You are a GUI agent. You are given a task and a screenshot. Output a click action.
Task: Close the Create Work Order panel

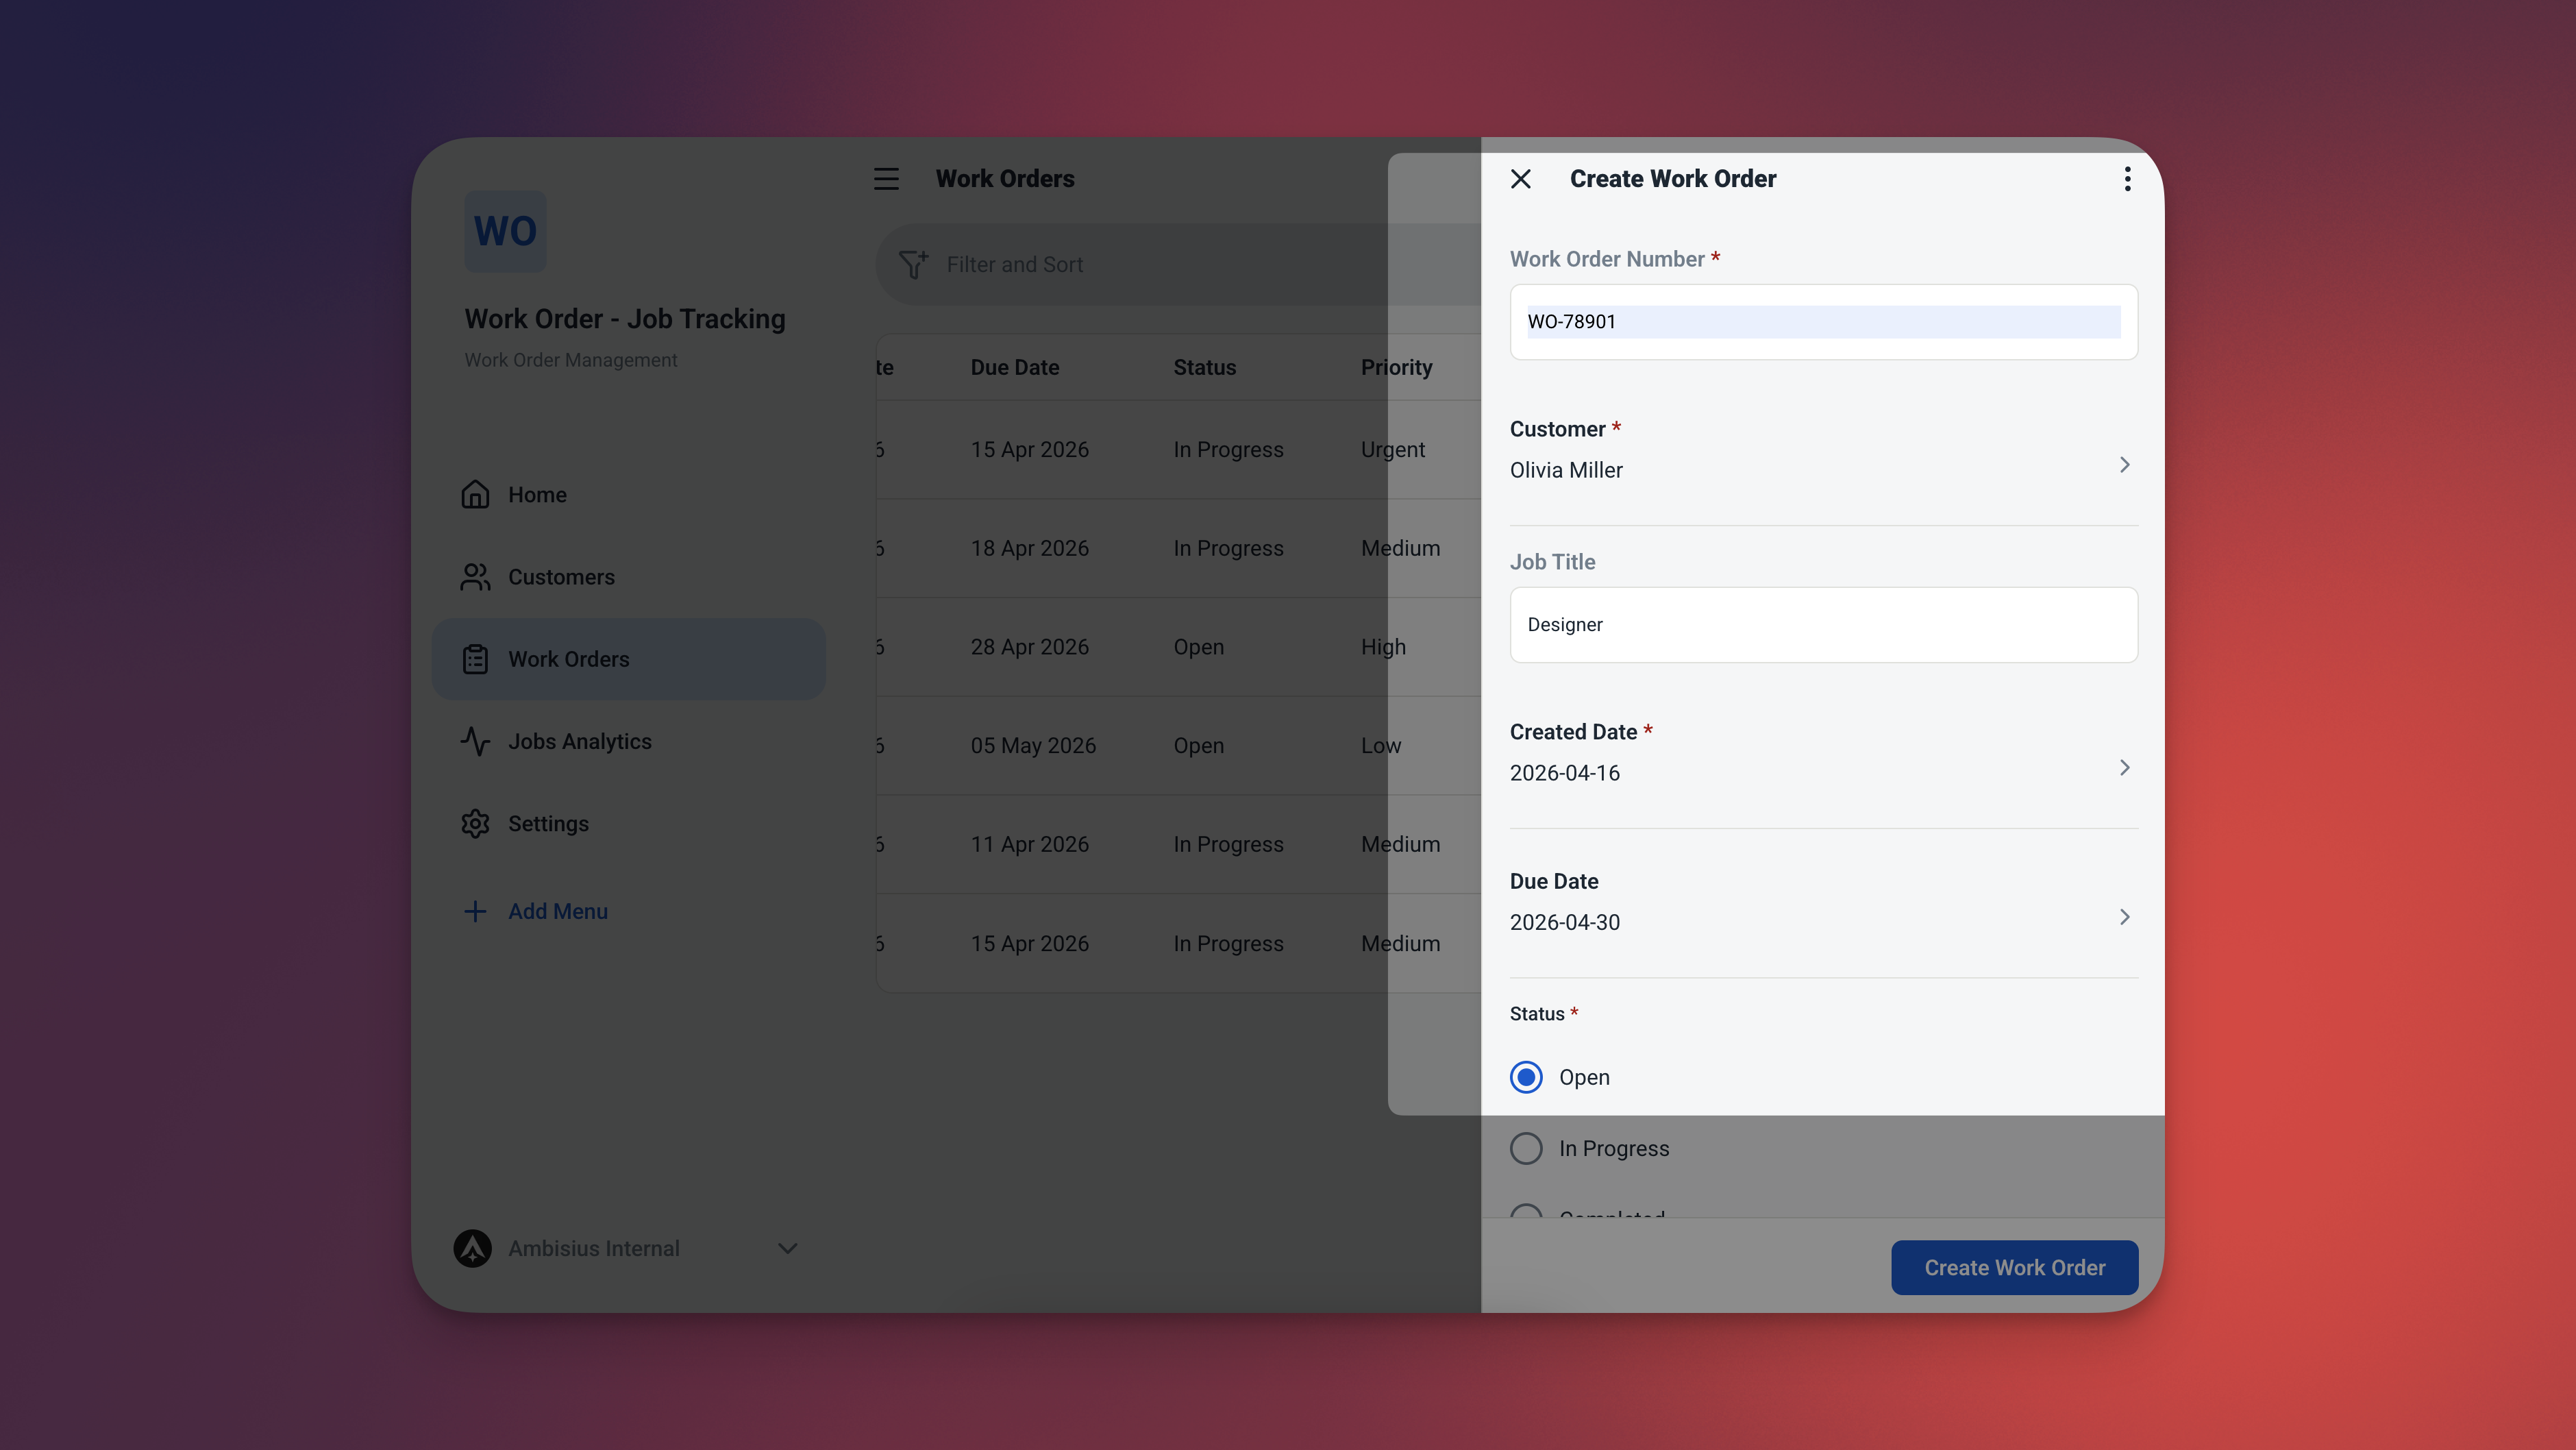coord(1520,178)
